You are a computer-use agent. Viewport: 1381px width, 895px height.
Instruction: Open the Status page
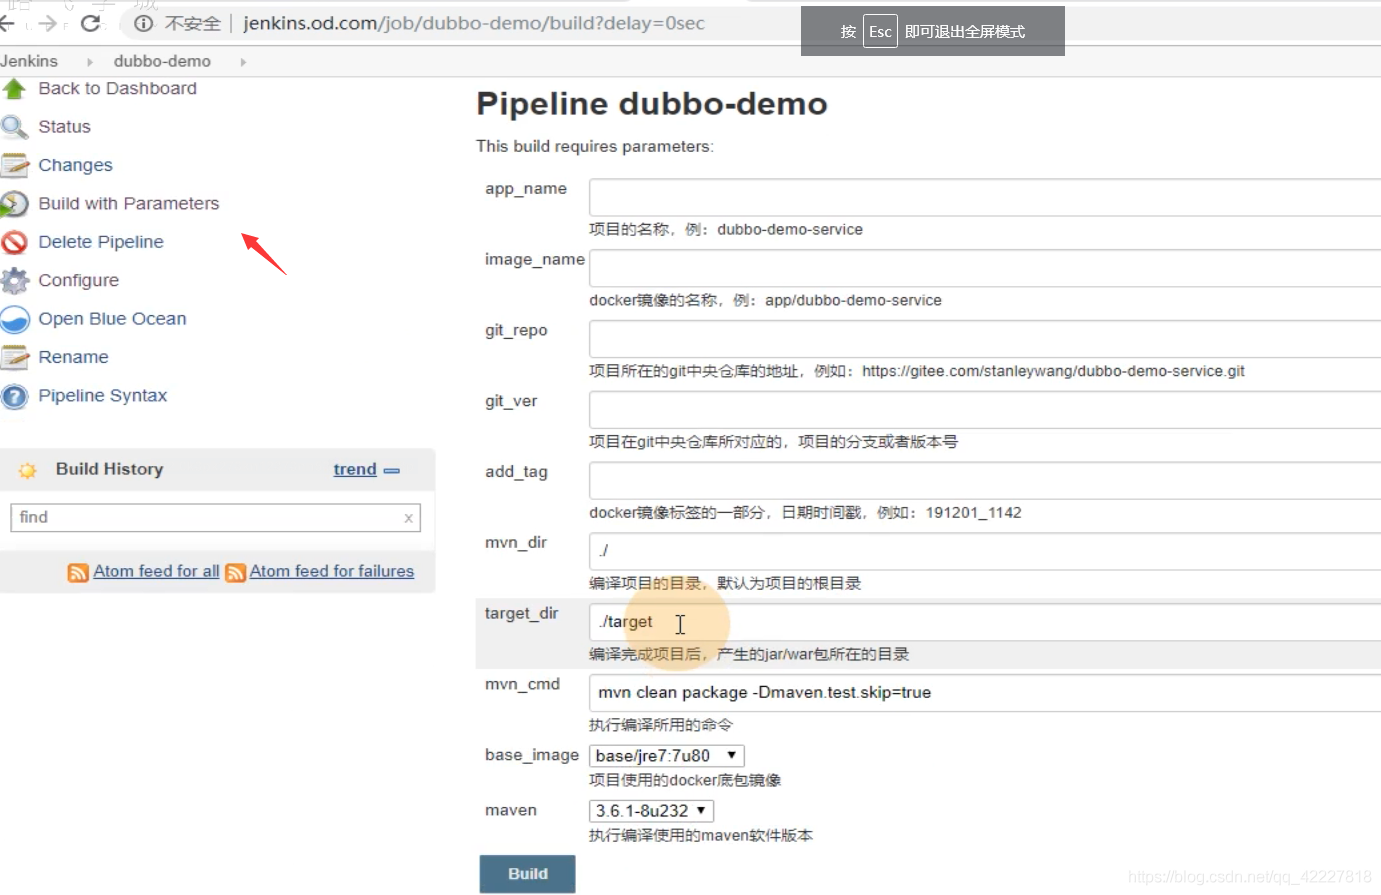[x=64, y=127]
